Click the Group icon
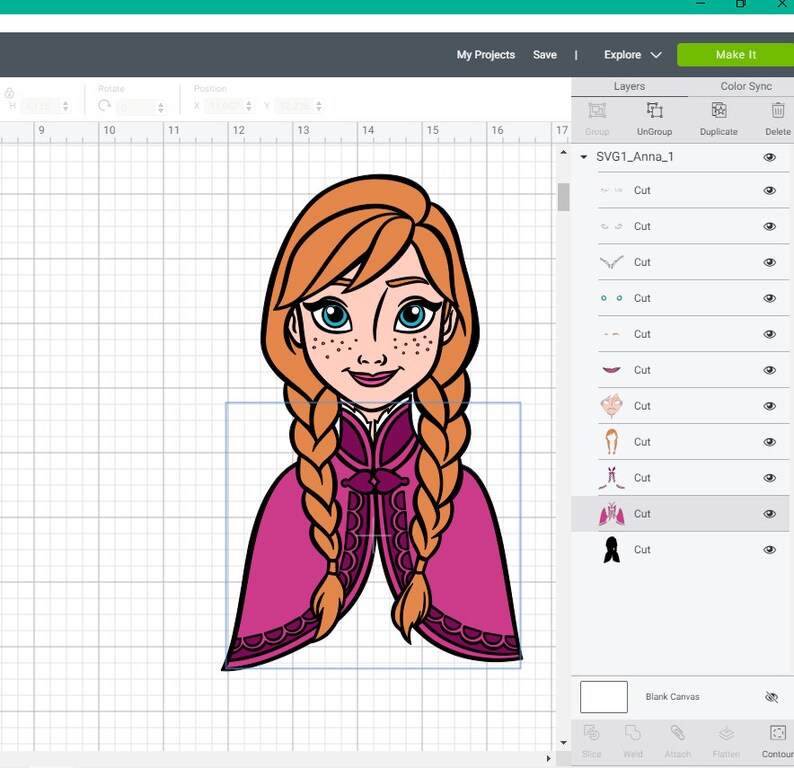The image size is (794, 768). 597,110
